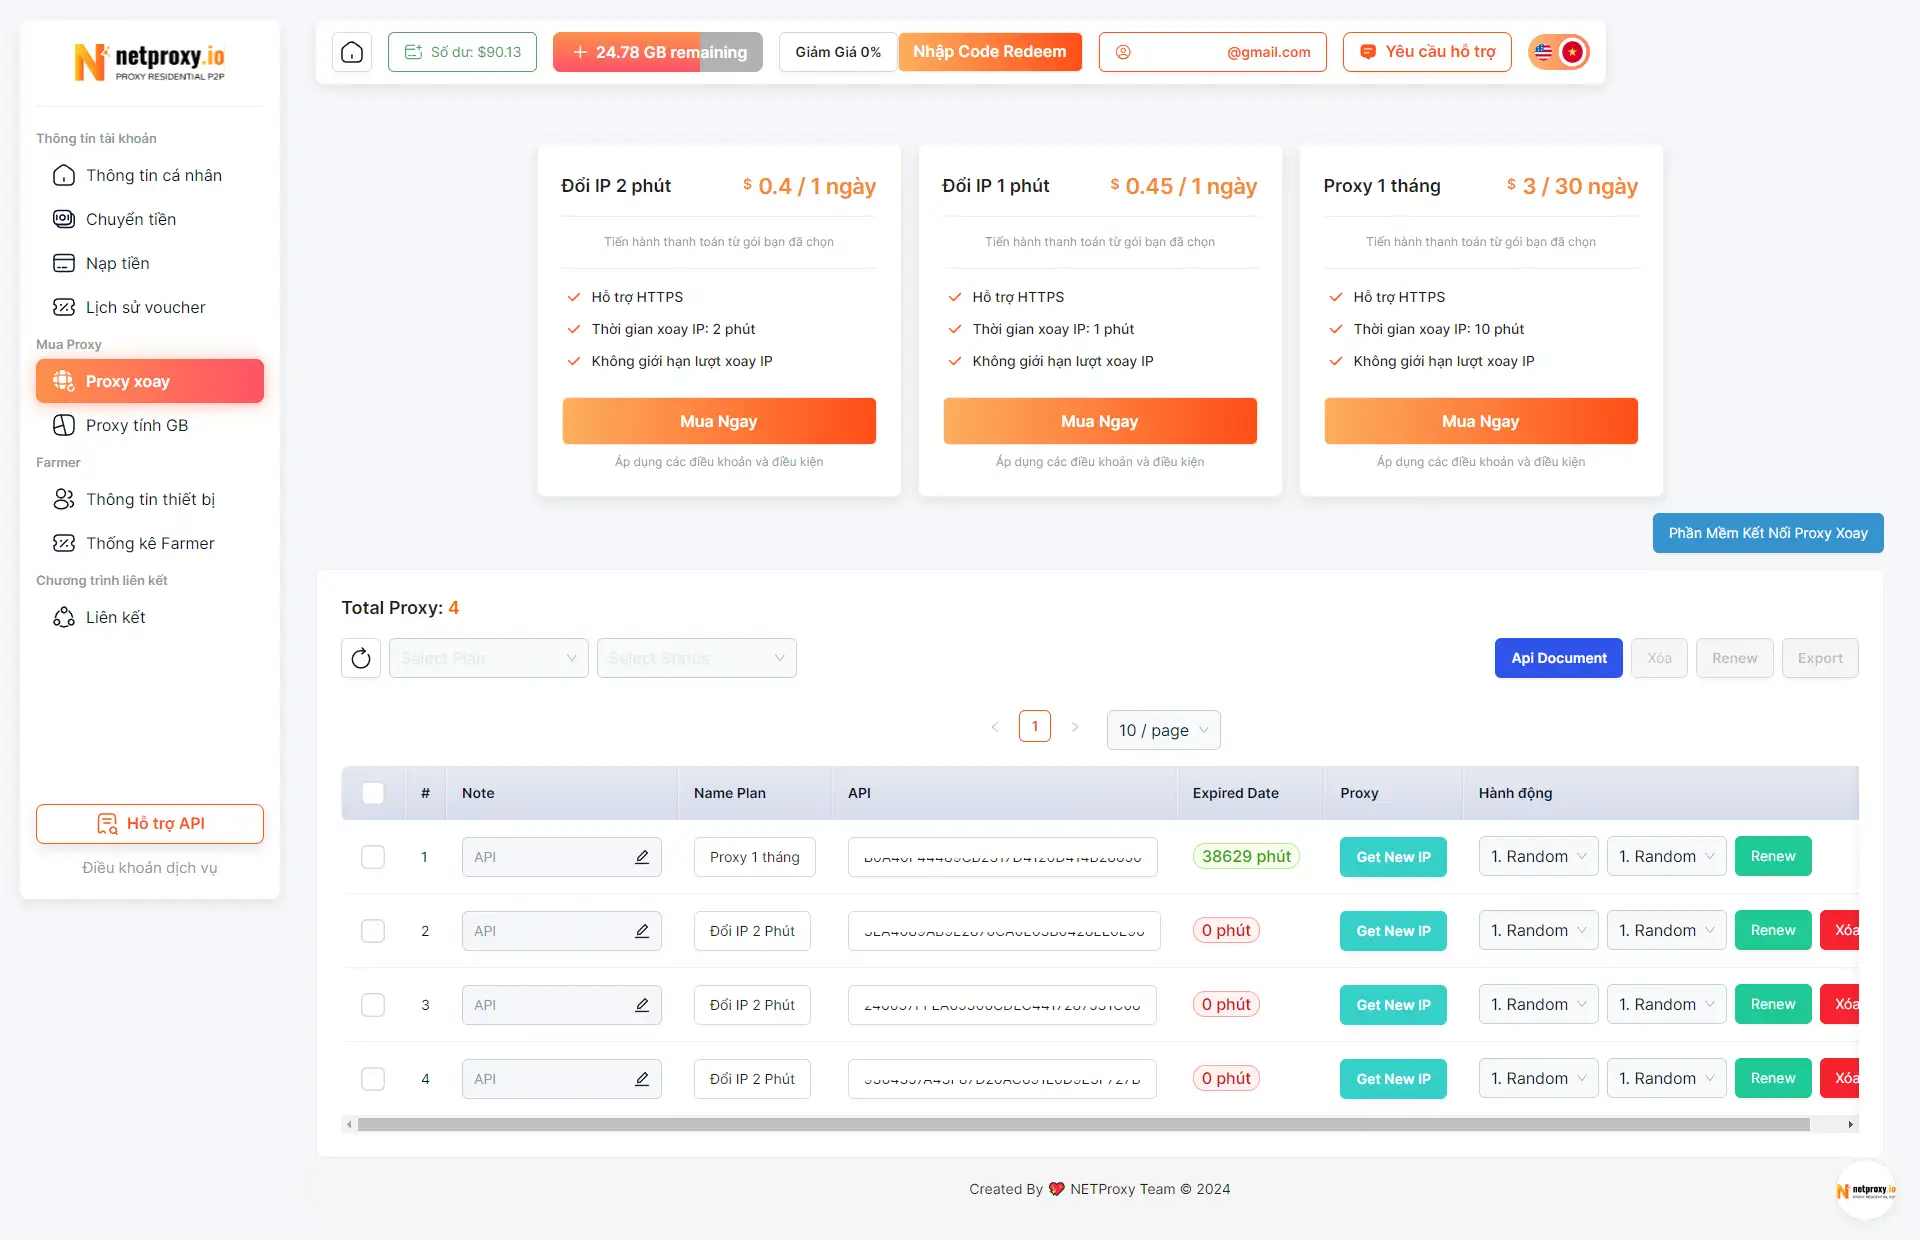Open Chuyển tiền menu item
Screen dimensions: 1920x1240
[x=150, y=220]
